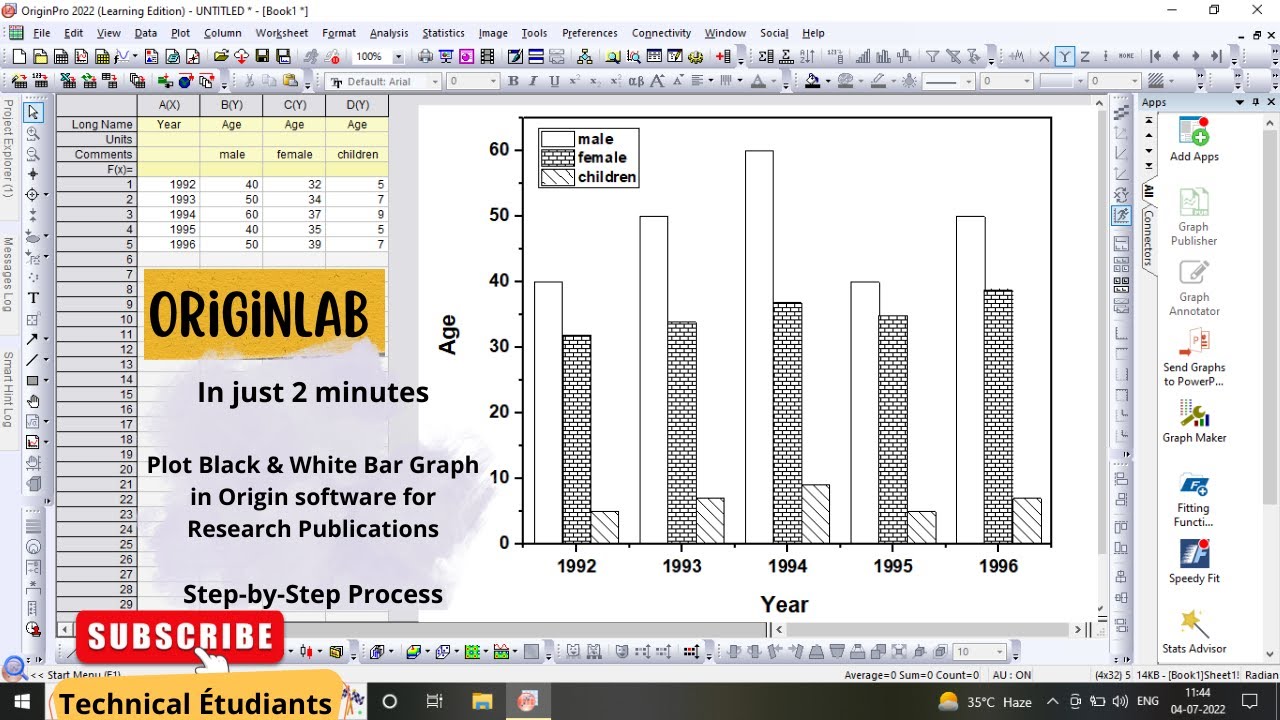Click the Set as Z column icon
1280x720 pixels.
click(1084, 57)
